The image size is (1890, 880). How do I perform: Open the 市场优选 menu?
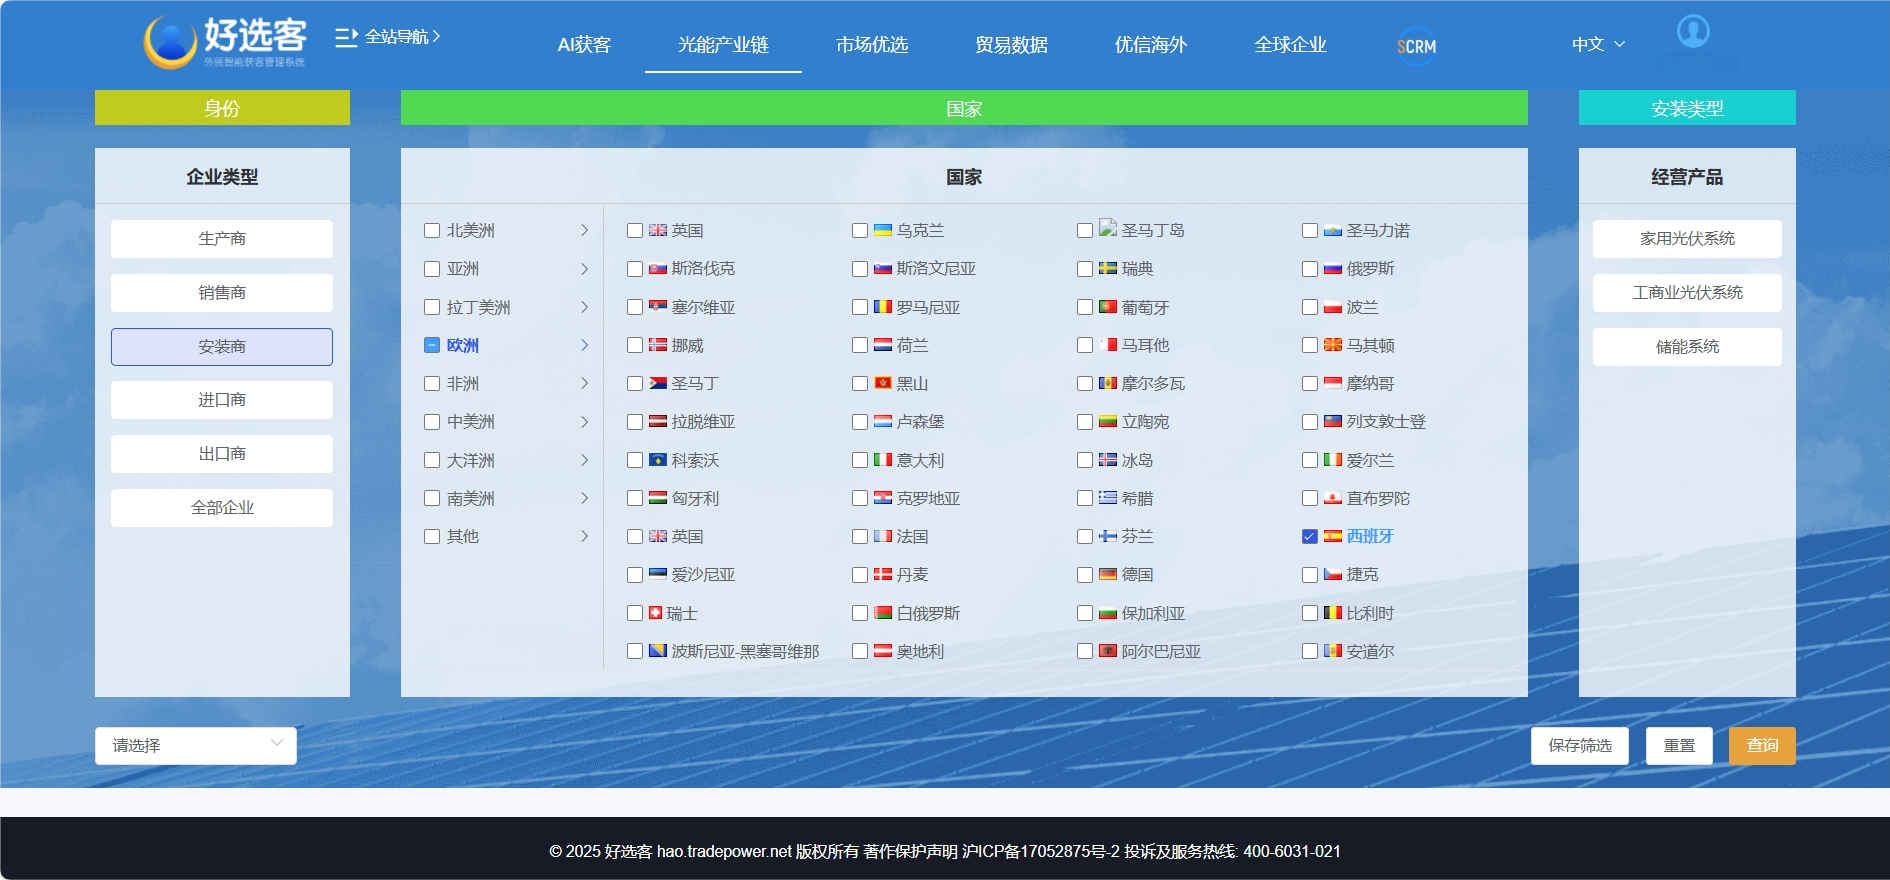[872, 45]
